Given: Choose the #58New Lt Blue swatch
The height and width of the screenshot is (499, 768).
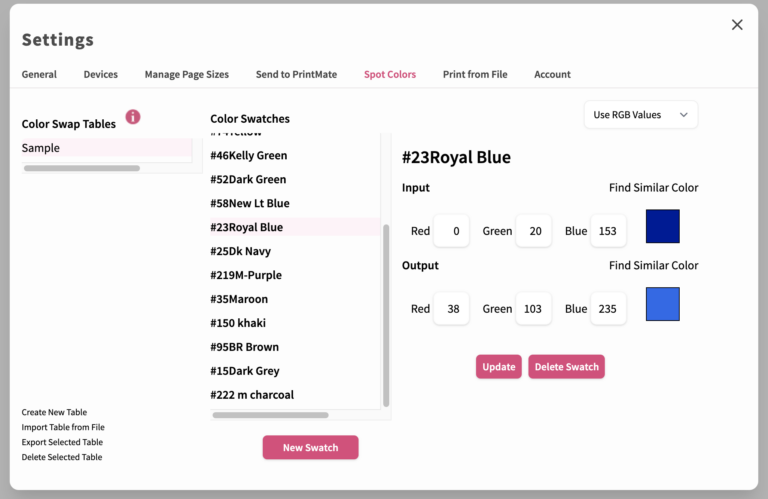Looking at the screenshot, I should click(295, 203).
